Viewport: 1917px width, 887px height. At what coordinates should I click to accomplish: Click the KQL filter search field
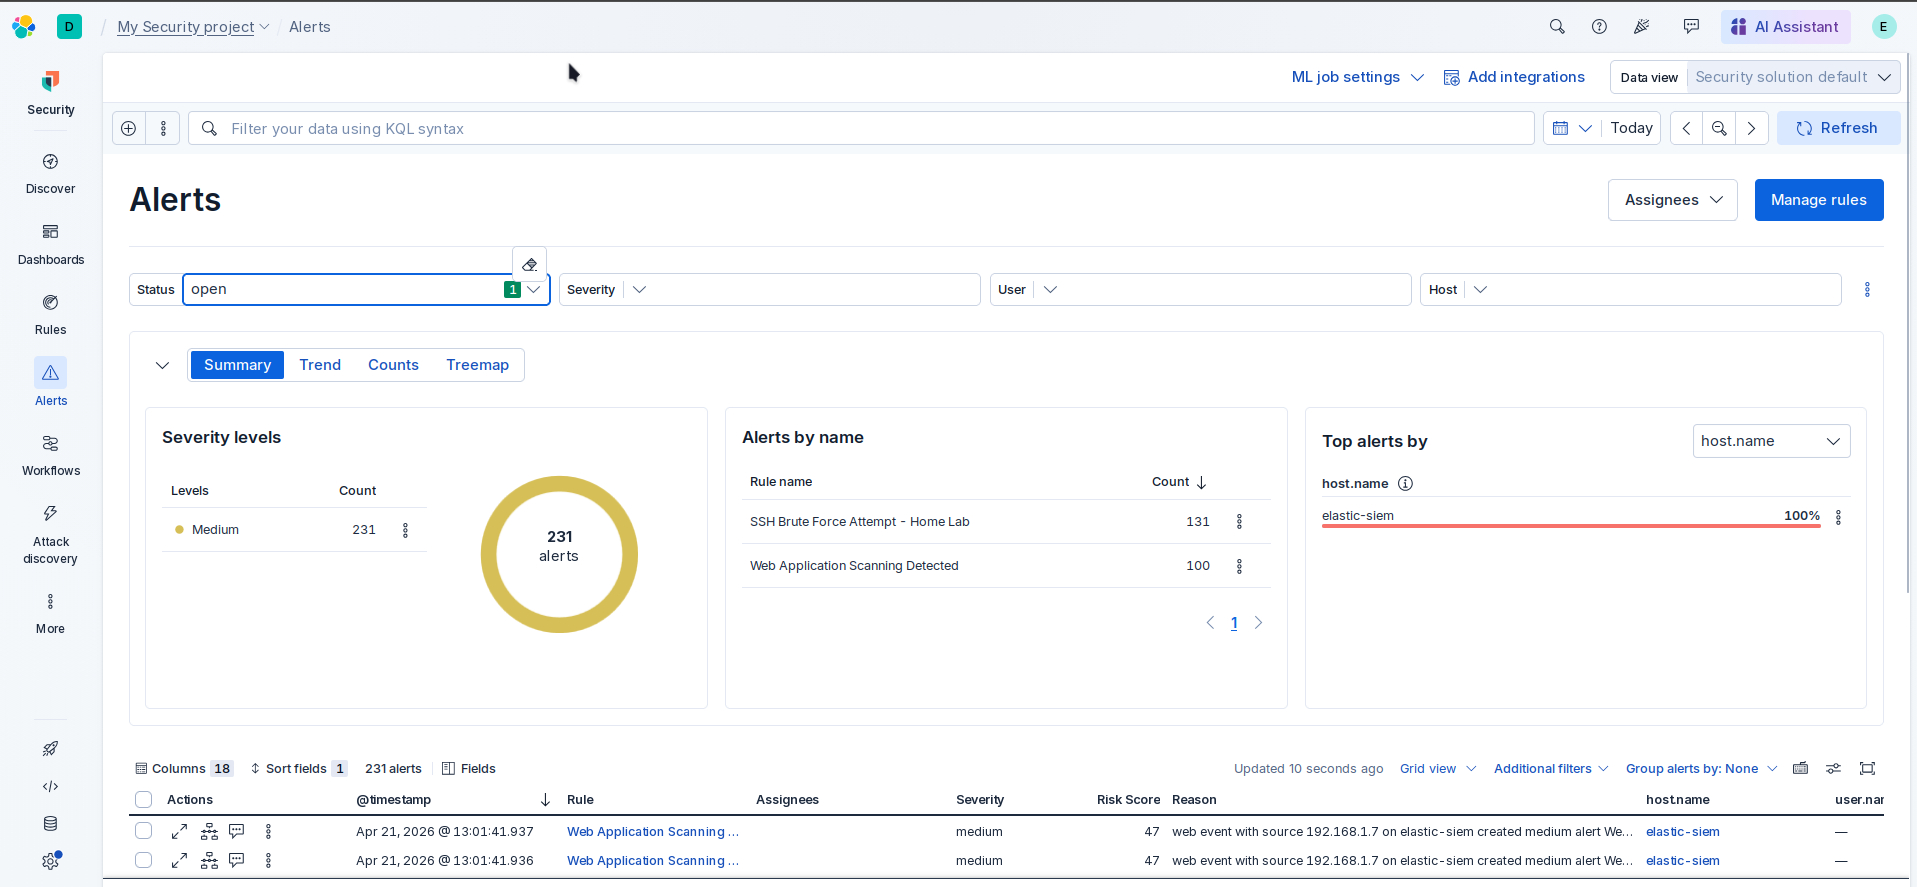pyautogui.click(x=860, y=129)
